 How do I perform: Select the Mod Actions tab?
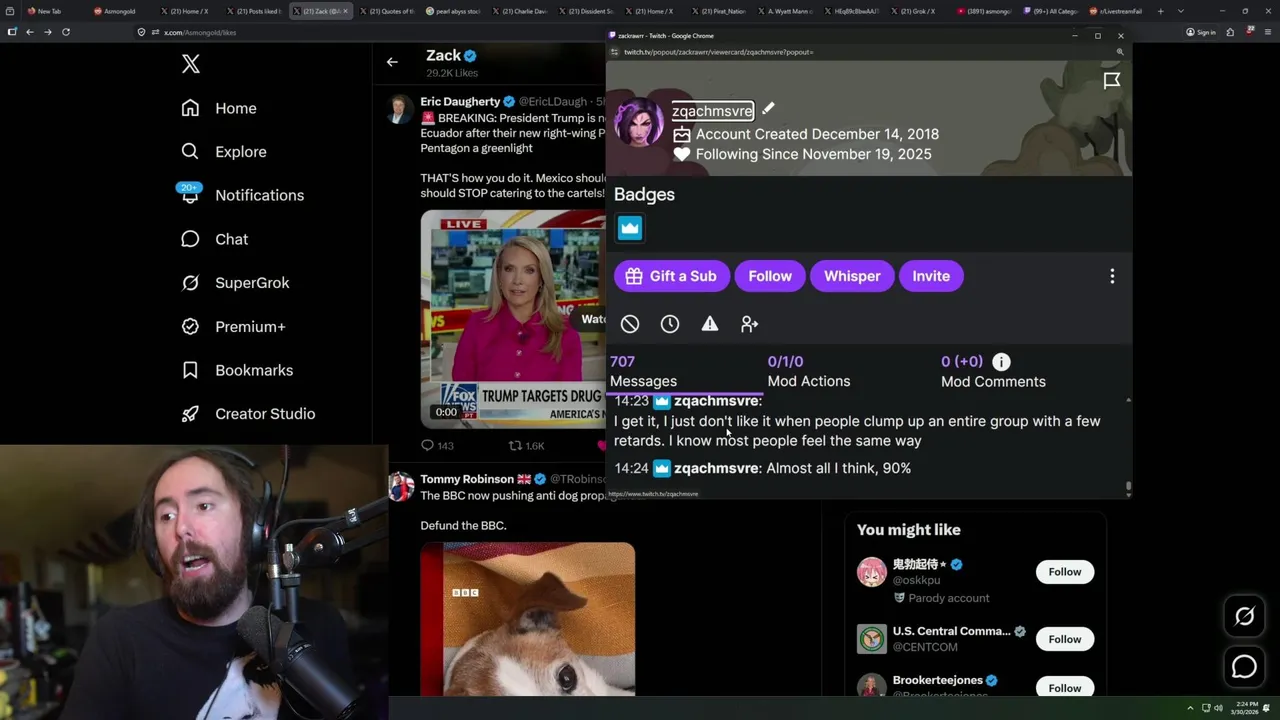coord(808,371)
